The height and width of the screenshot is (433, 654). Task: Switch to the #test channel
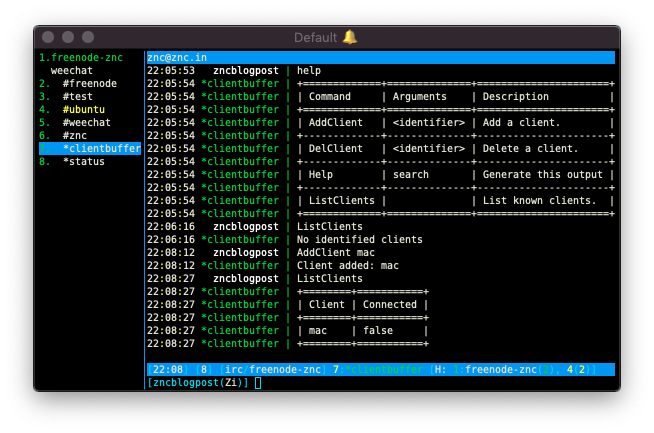pos(66,96)
